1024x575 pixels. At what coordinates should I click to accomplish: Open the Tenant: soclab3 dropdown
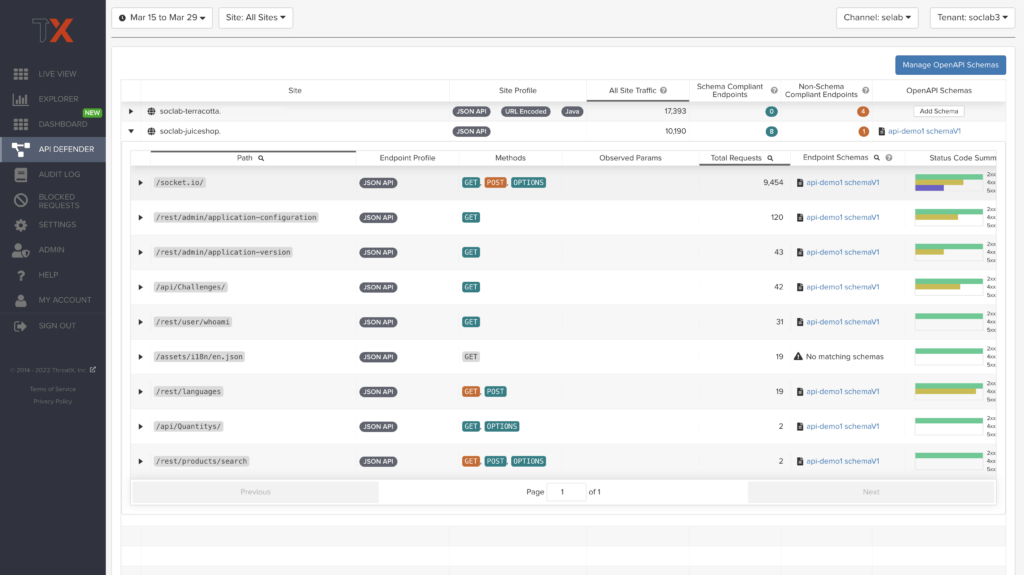972,18
